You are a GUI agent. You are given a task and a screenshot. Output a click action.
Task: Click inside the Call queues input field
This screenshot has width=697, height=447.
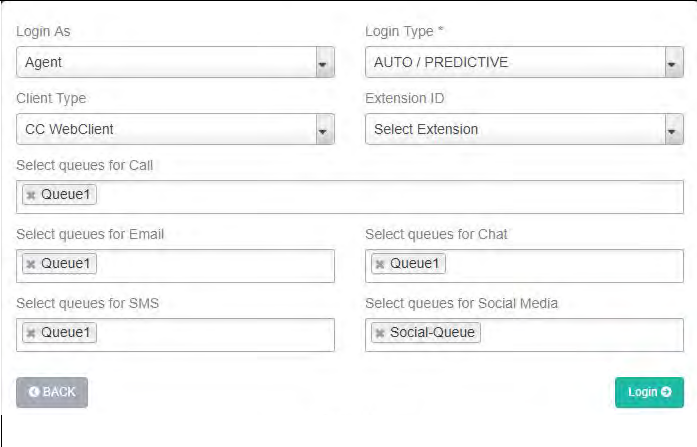[x=390, y=196]
